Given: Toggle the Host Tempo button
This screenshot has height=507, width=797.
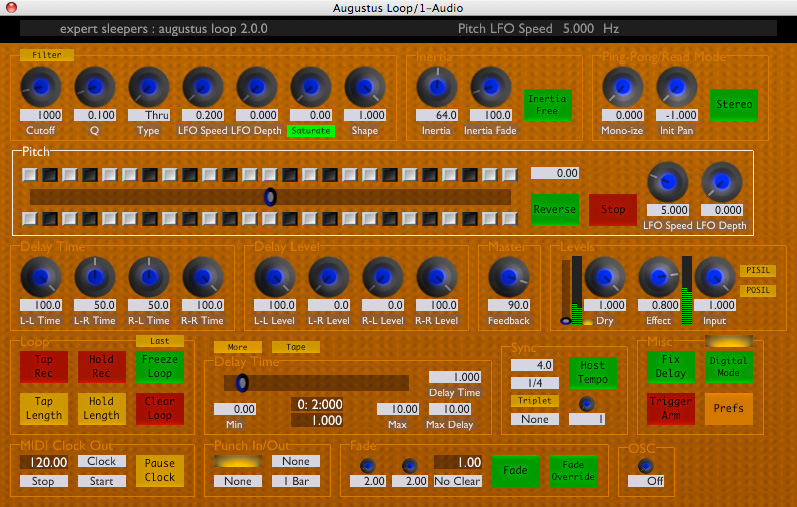Looking at the screenshot, I should click(593, 372).
